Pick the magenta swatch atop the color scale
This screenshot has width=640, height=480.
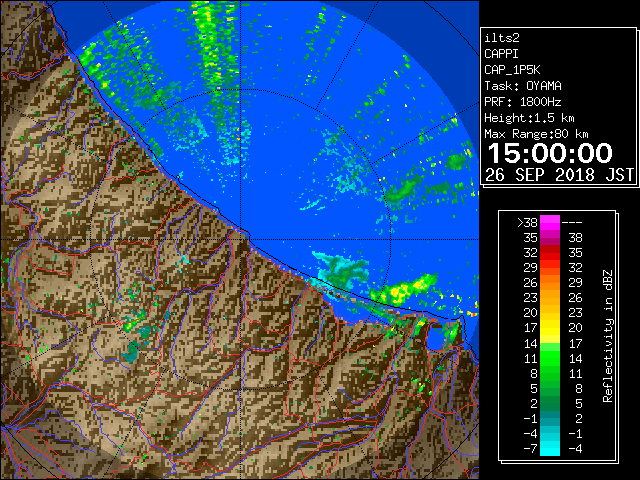(x=550, y=223)
